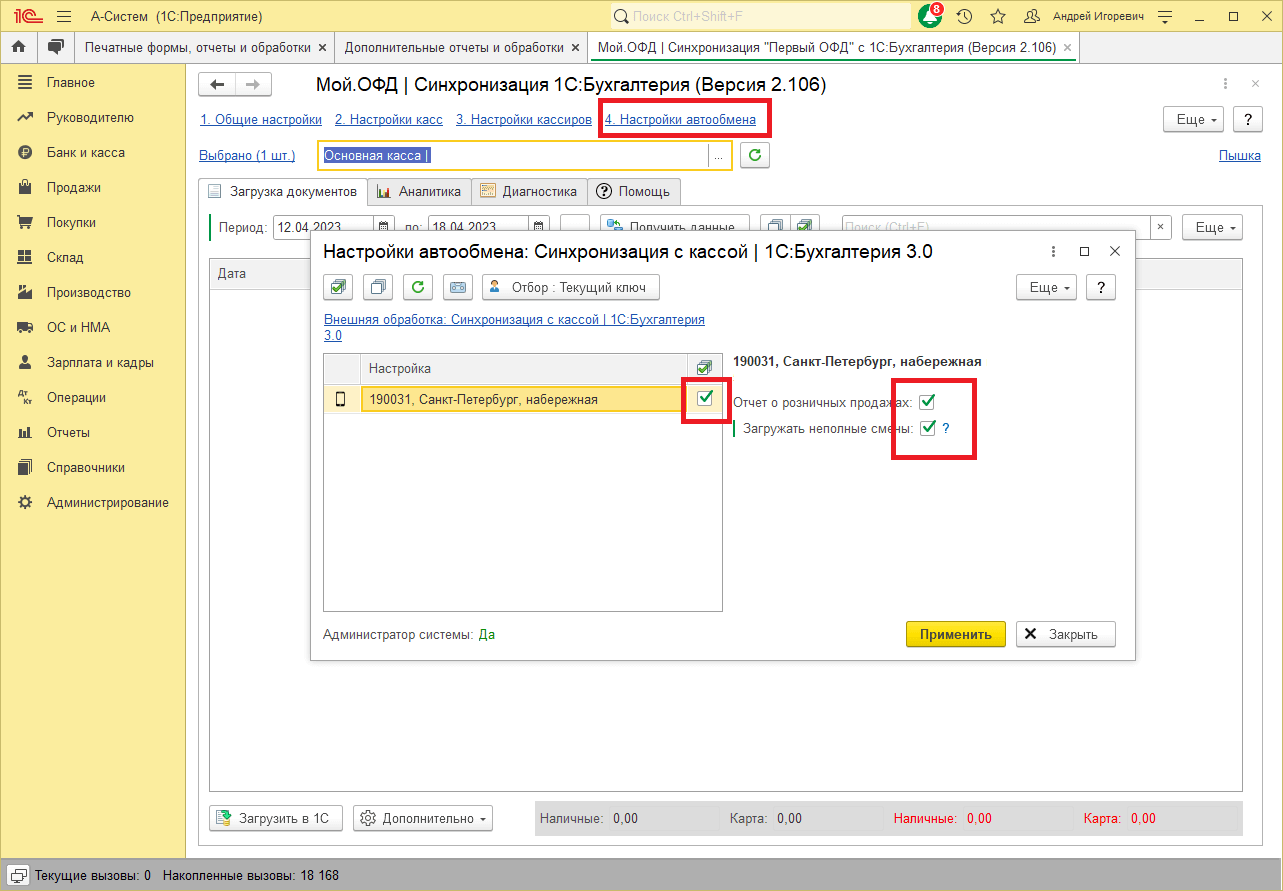Open the Отбор: Текущий ключ filter button
This screenshot has width=1283, height=891.
click(x=571, y=287)
